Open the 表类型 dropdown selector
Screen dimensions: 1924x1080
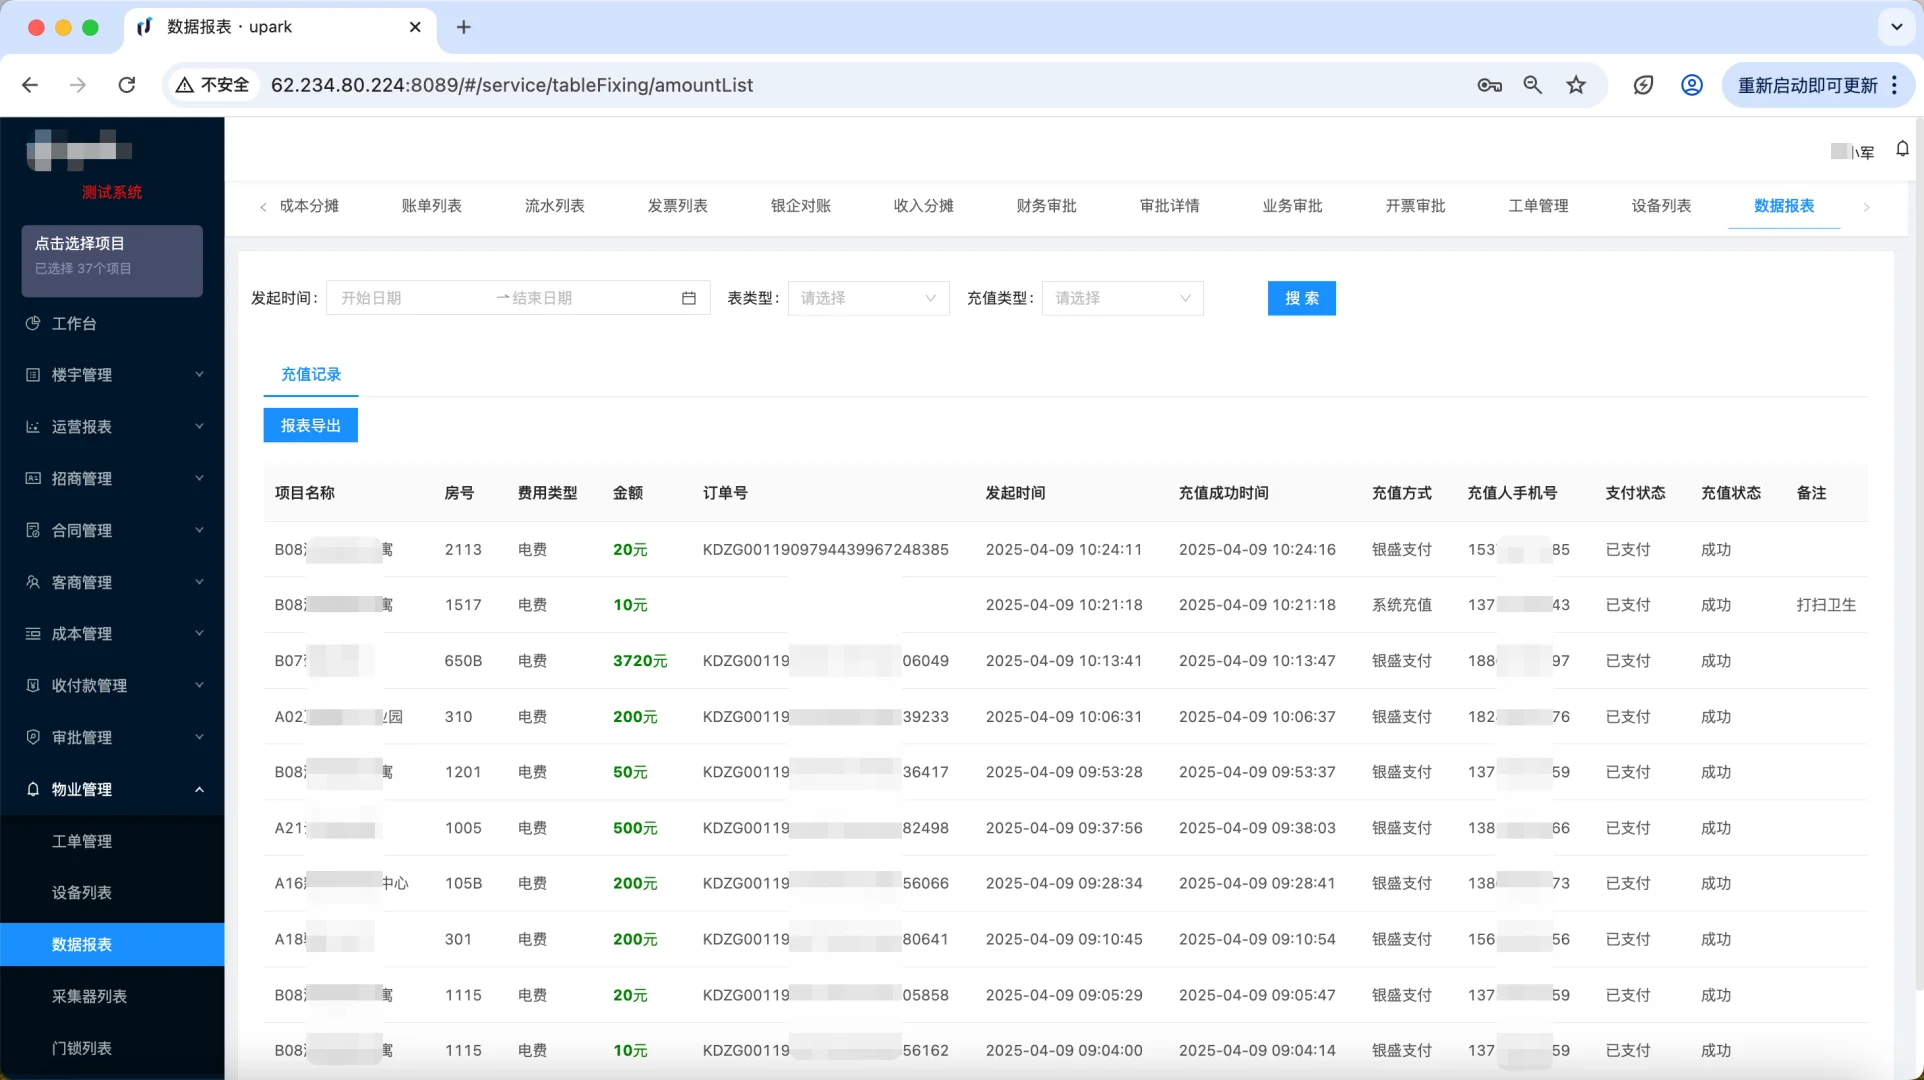click(866, 298)
